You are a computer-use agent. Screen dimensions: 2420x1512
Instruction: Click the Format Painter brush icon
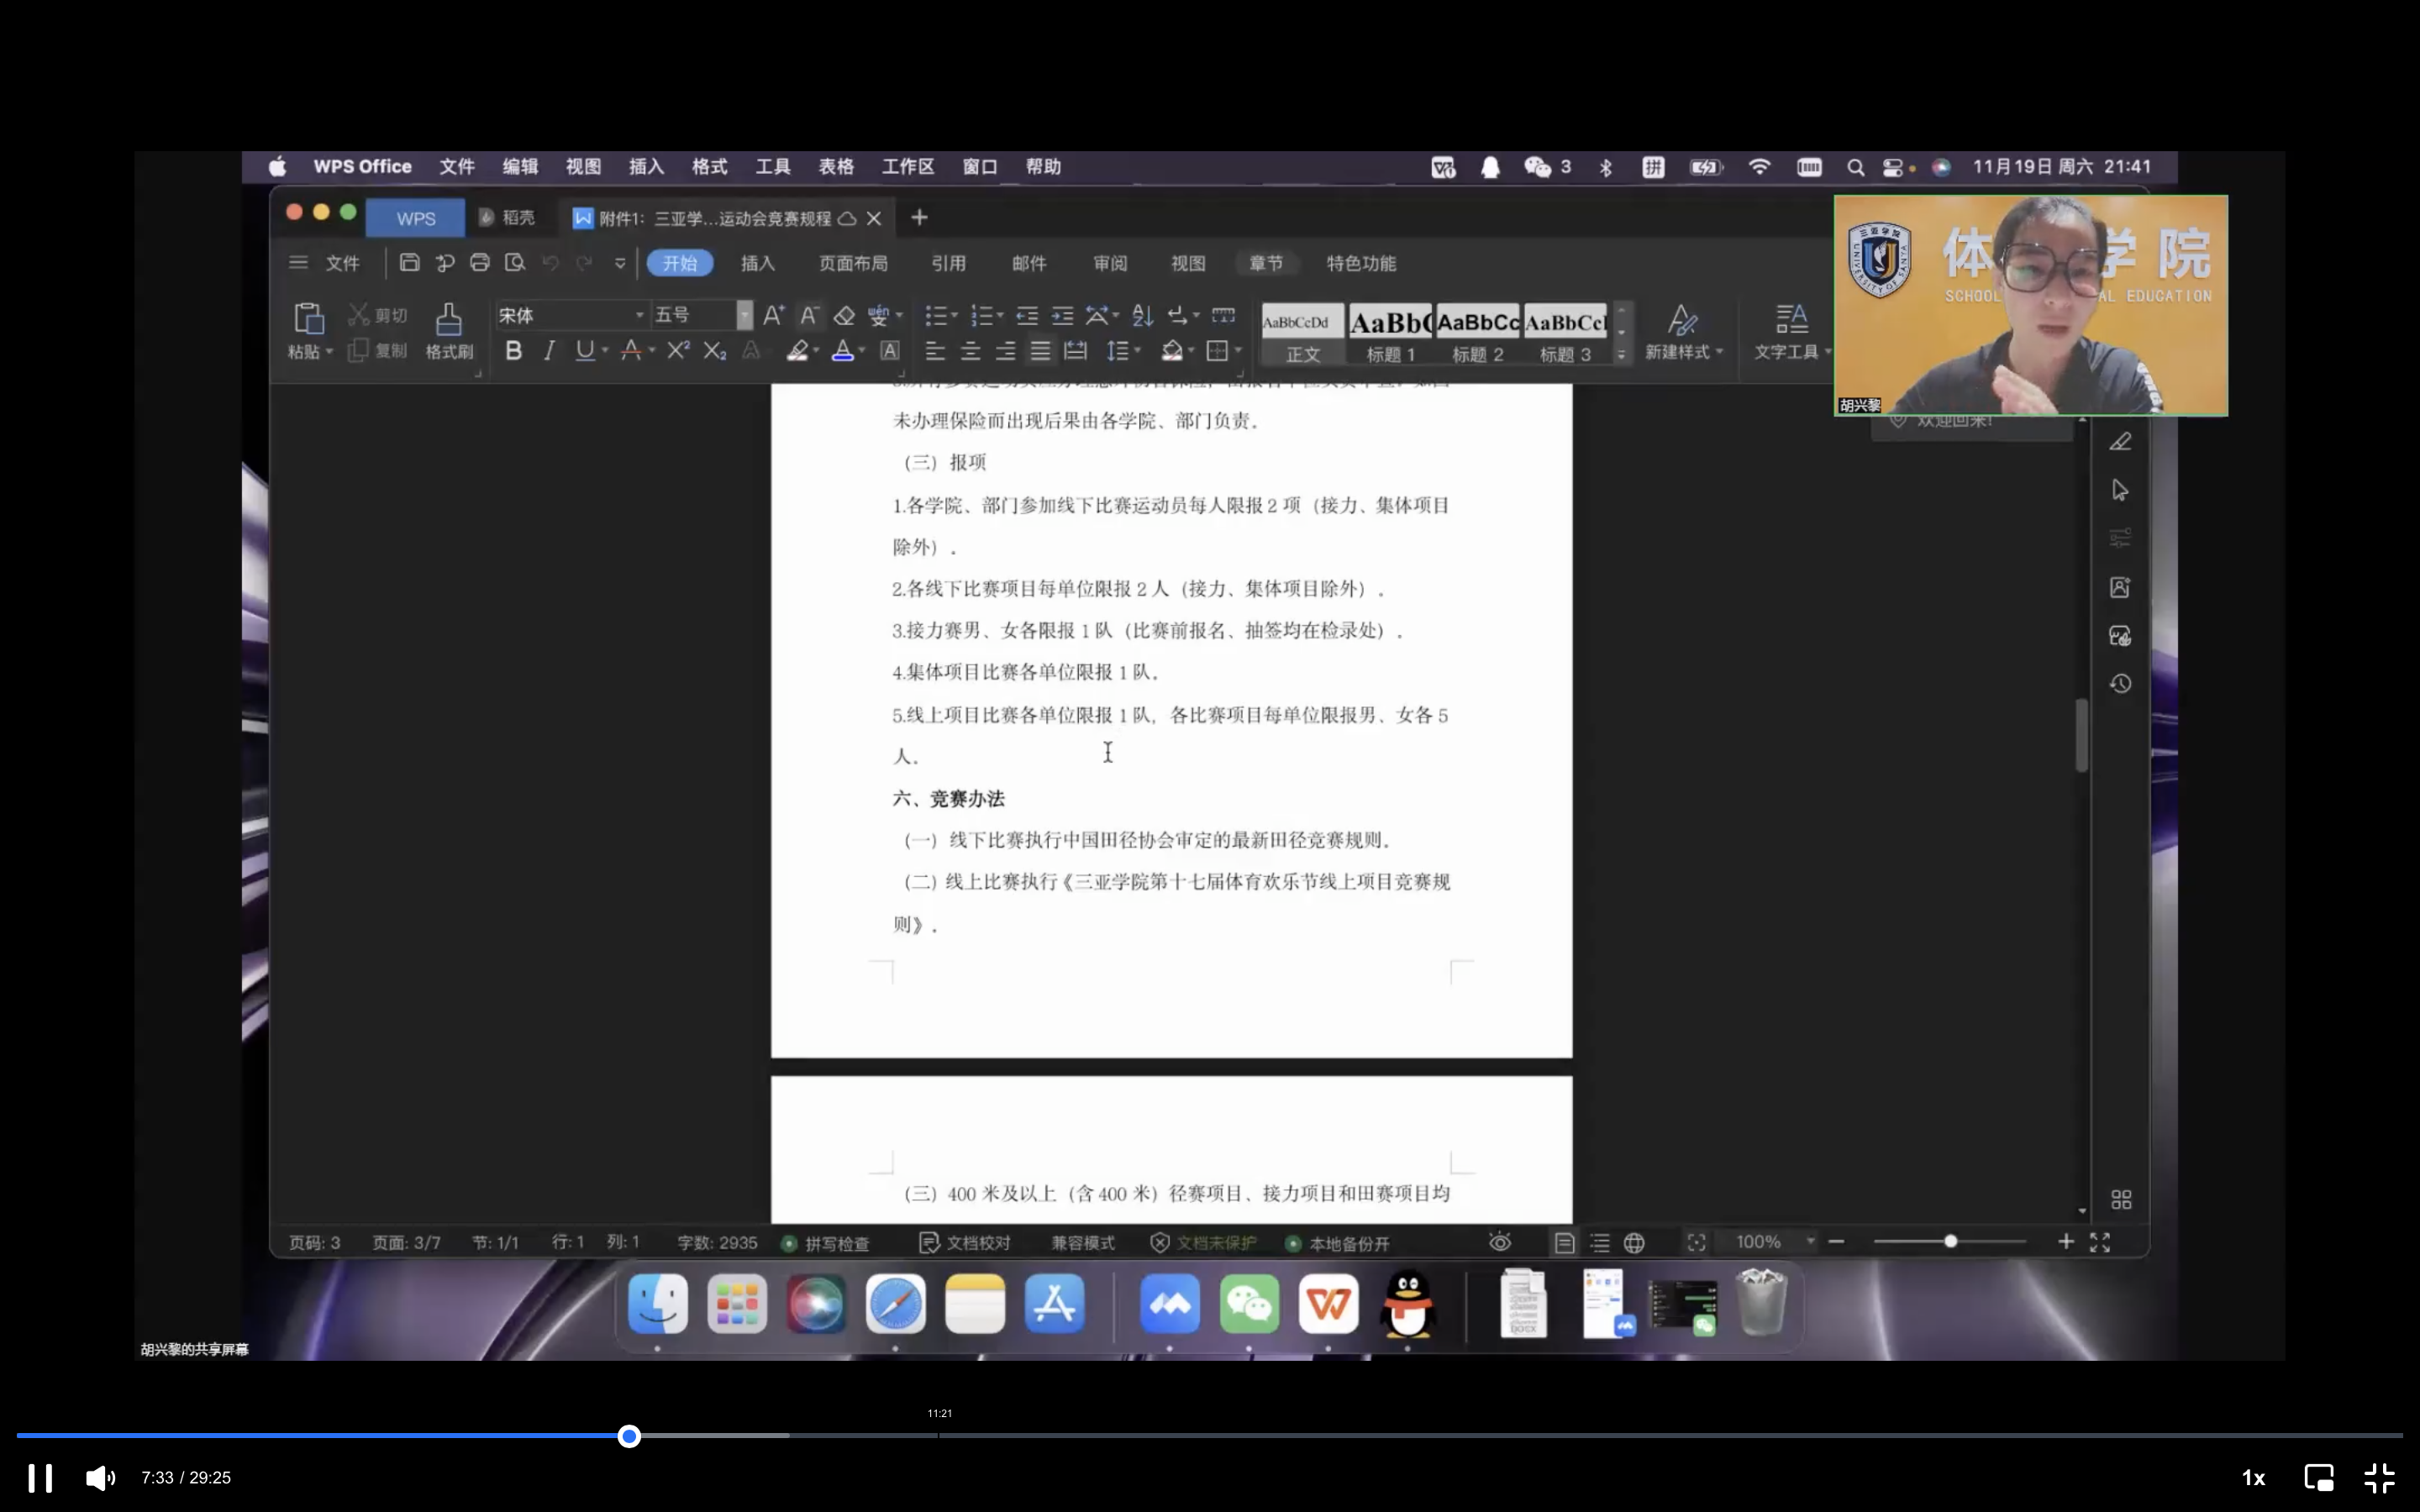point(448,321)
